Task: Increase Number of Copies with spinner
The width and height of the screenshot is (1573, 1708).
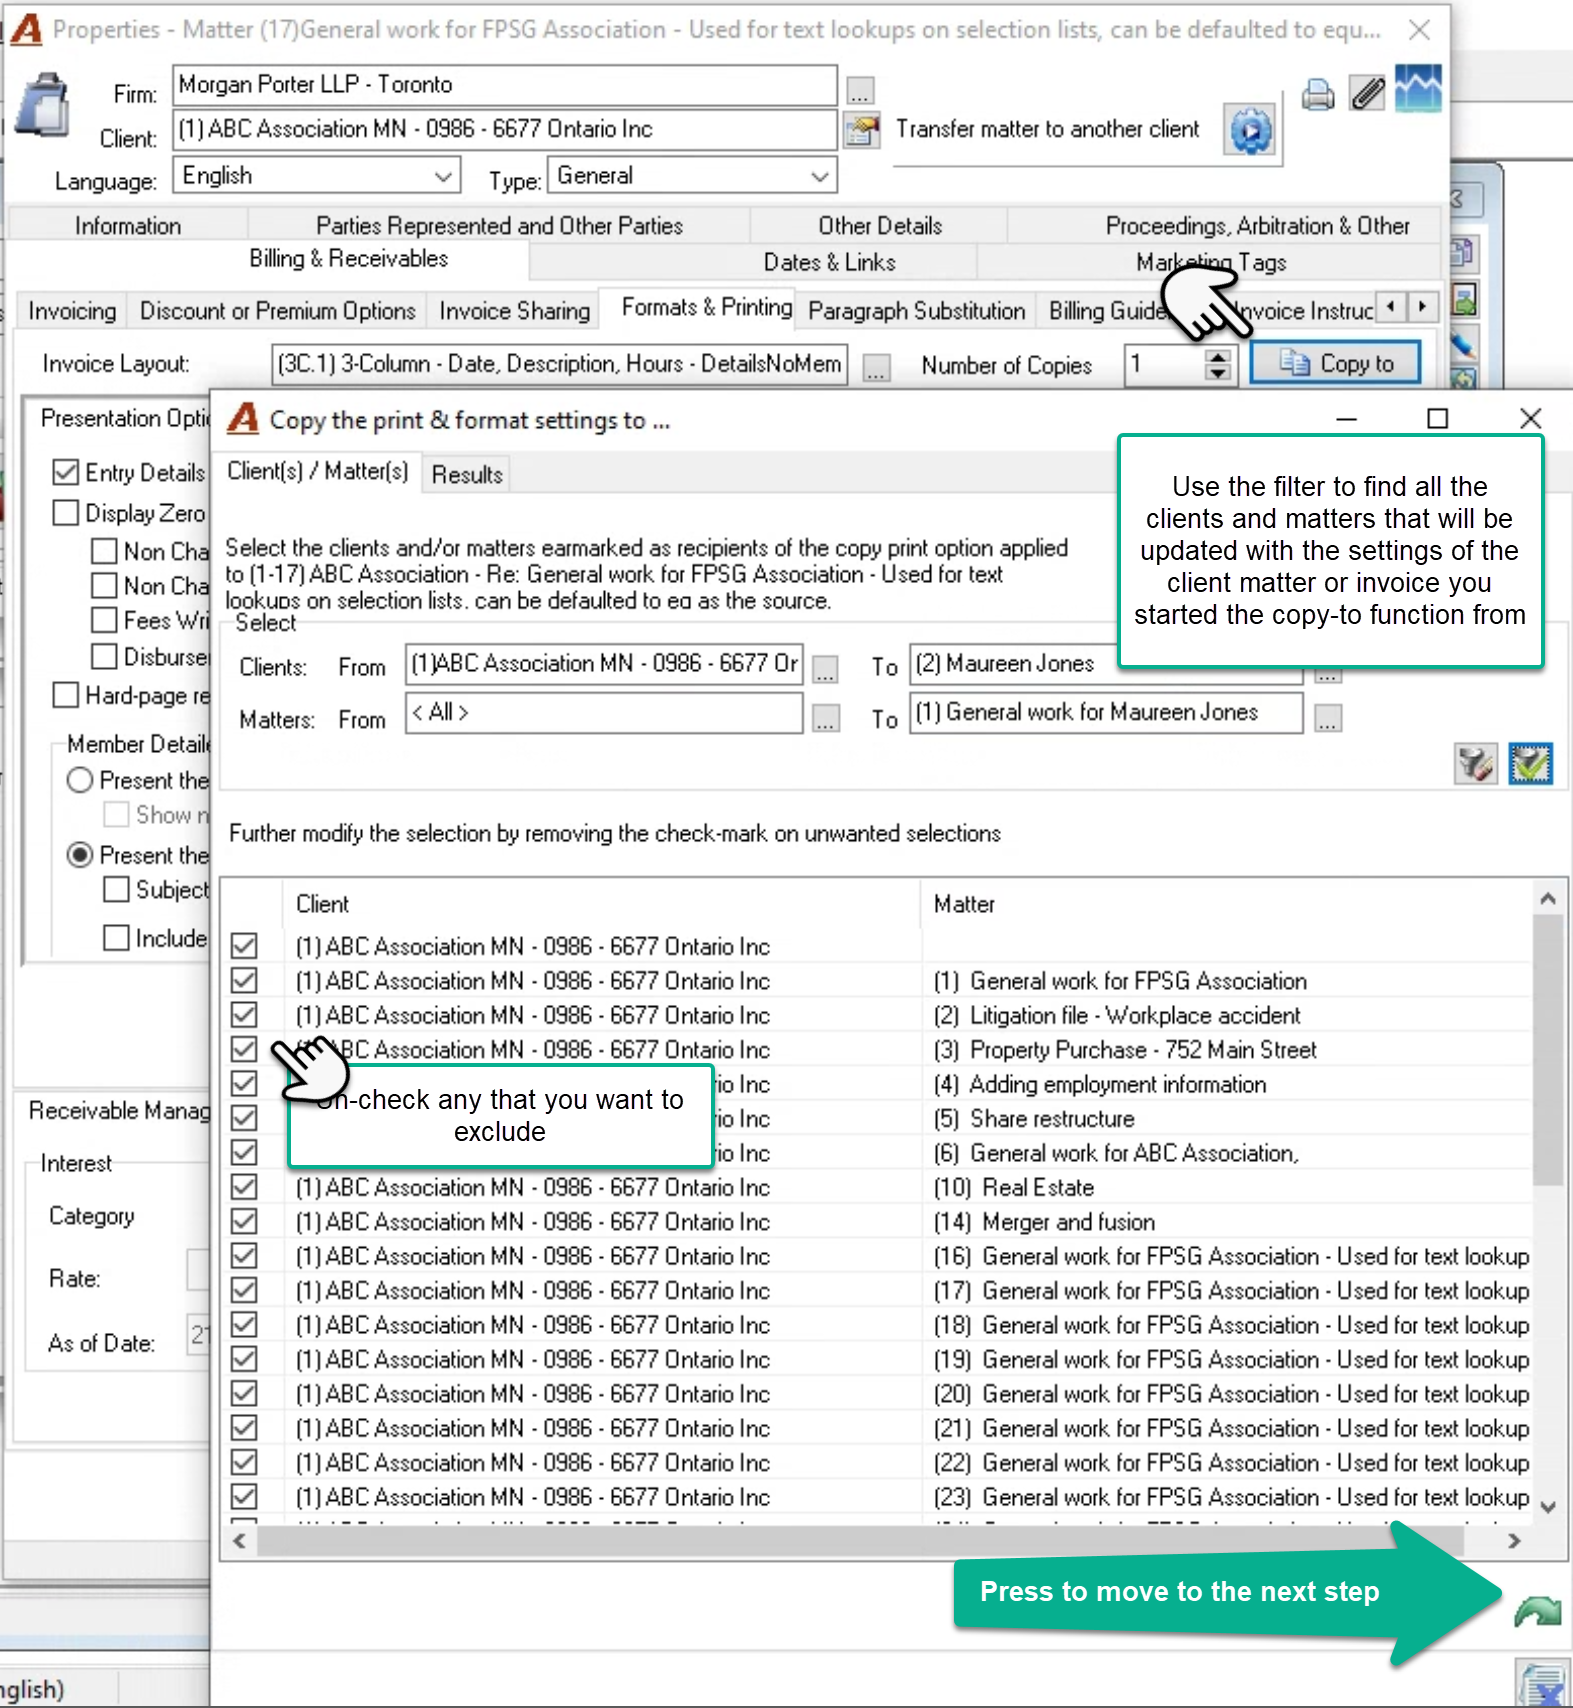Action: pyautogui.click(x=1217, y=356)
